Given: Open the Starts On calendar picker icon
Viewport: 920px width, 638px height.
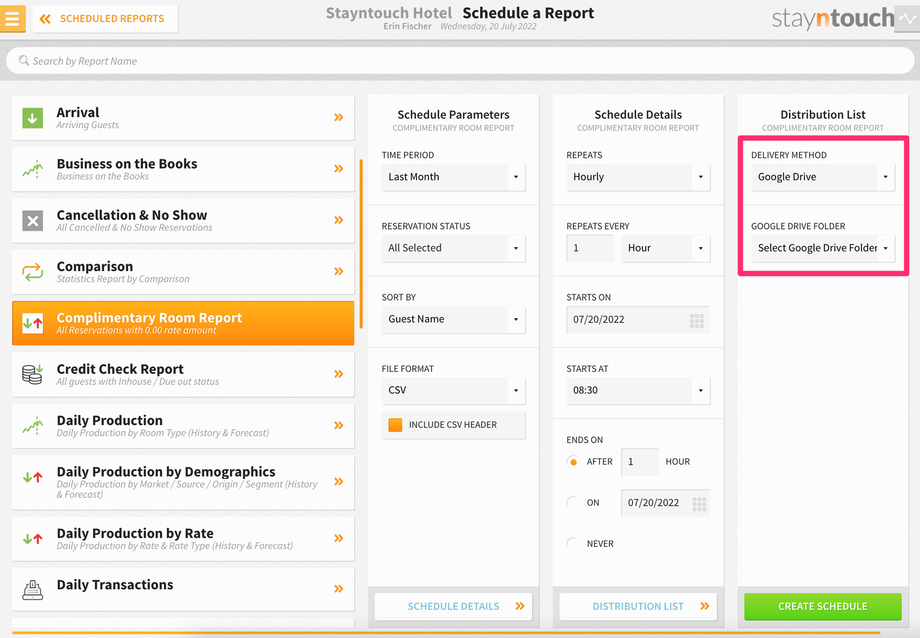Looking at the screenshot, I should point(696,320).
